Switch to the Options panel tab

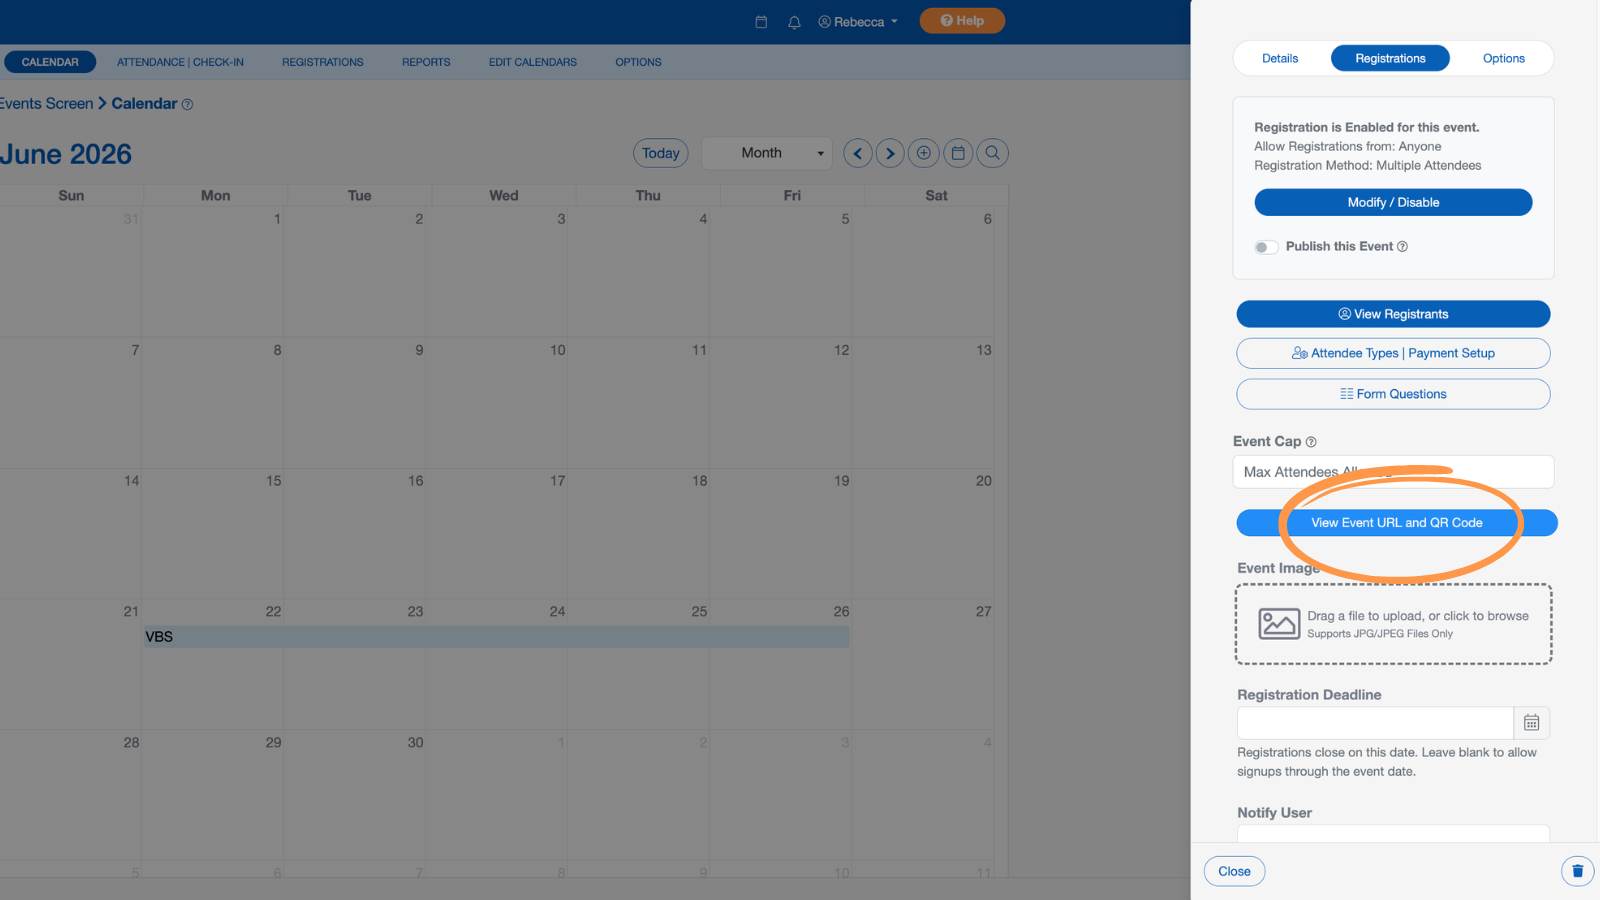[1503, 59]
